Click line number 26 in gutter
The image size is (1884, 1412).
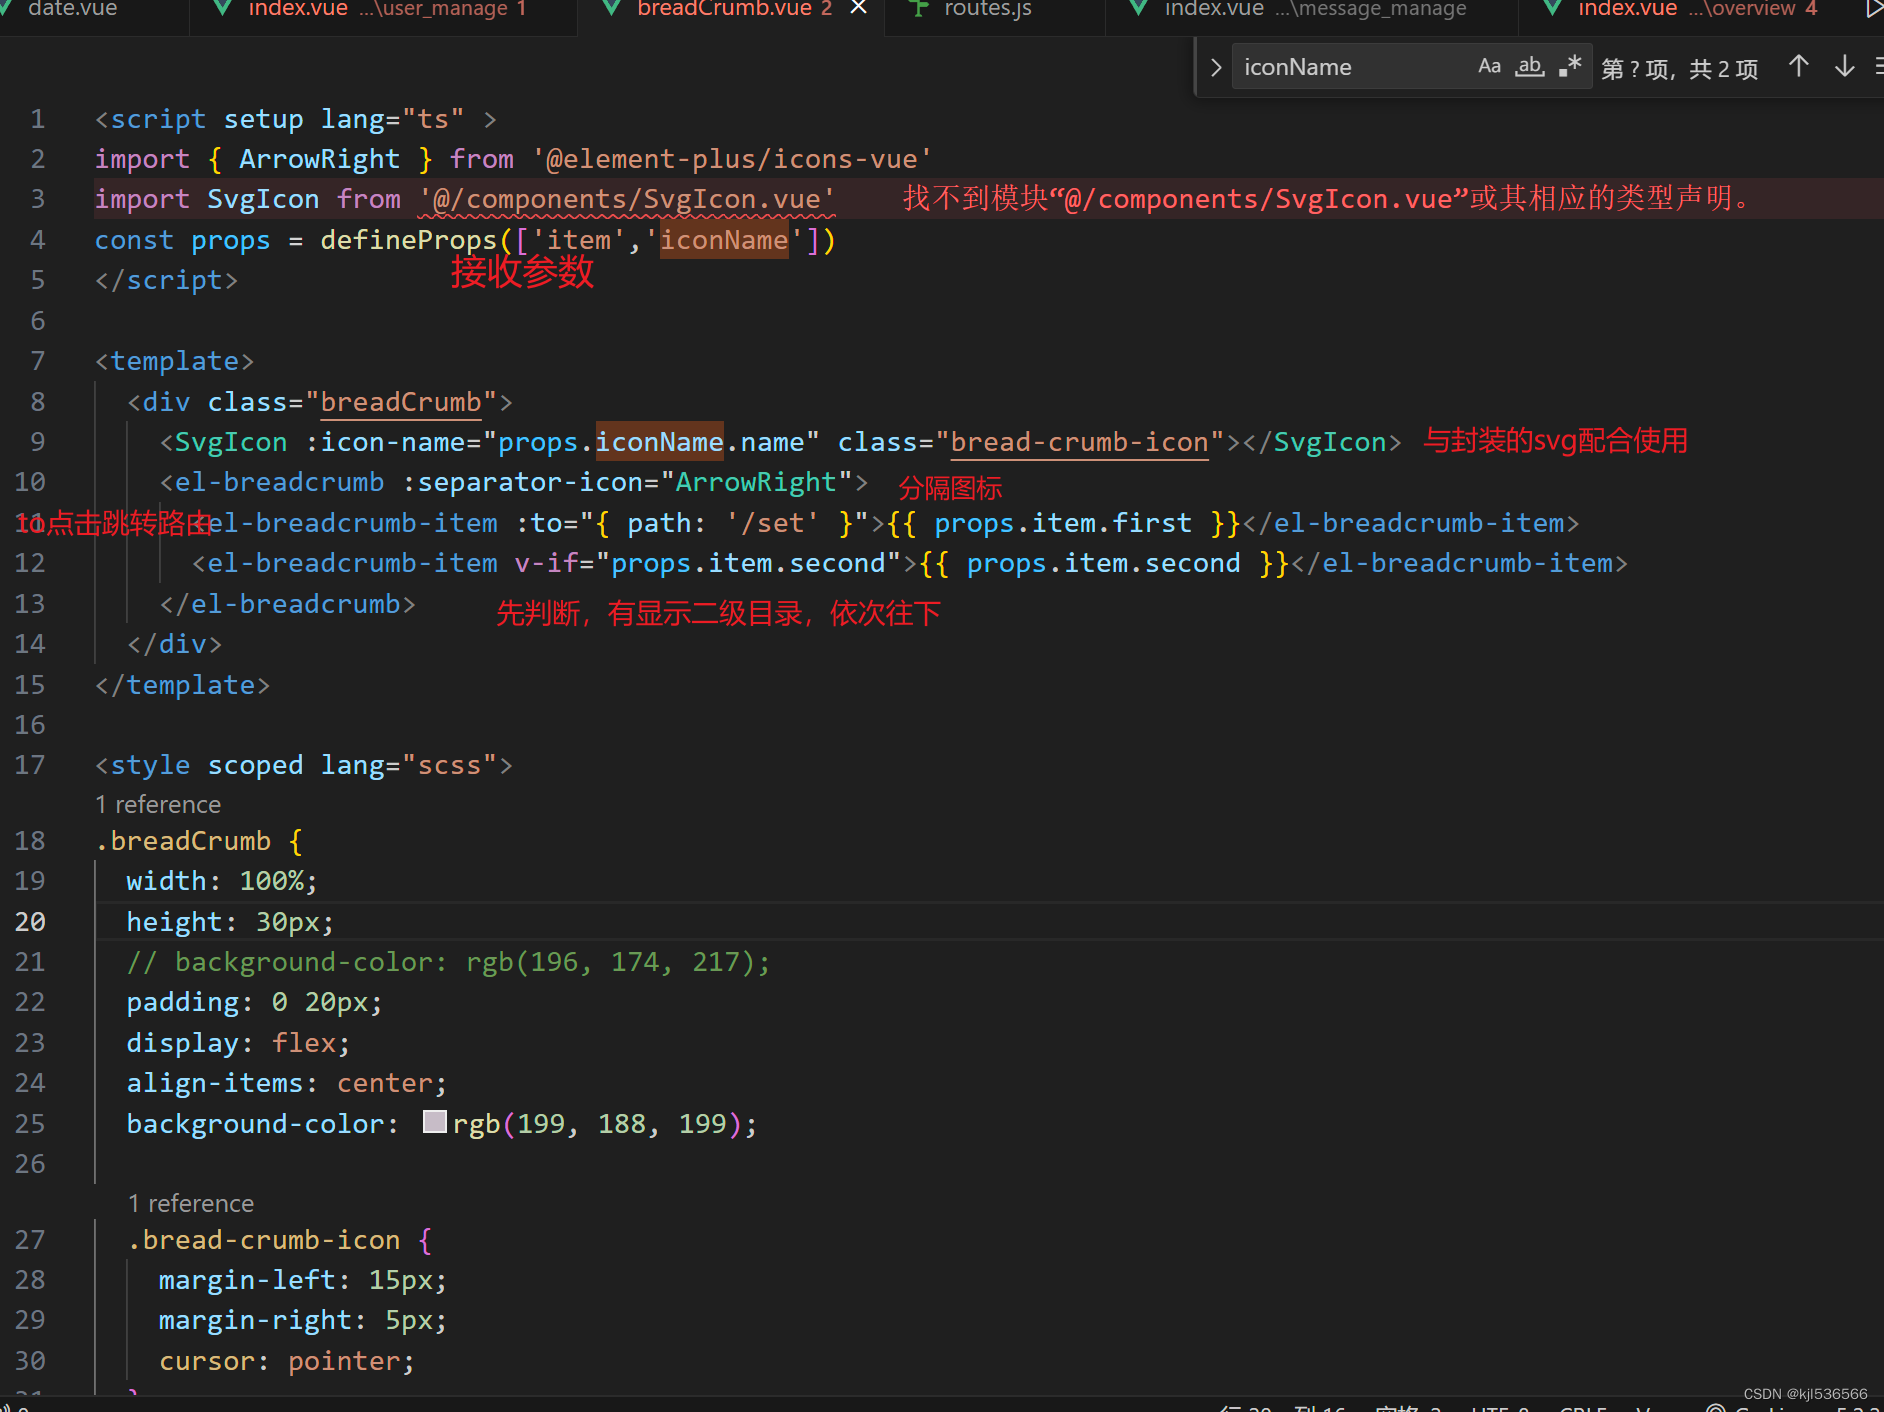[30, 1163]
